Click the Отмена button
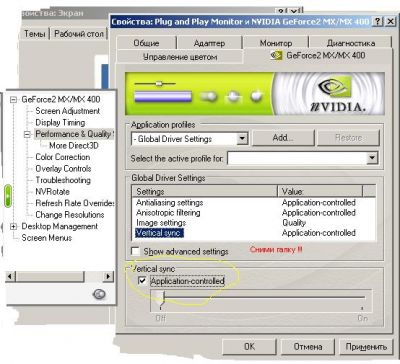The width and height of the screenshot is (400, 364). tap(308, 346)
